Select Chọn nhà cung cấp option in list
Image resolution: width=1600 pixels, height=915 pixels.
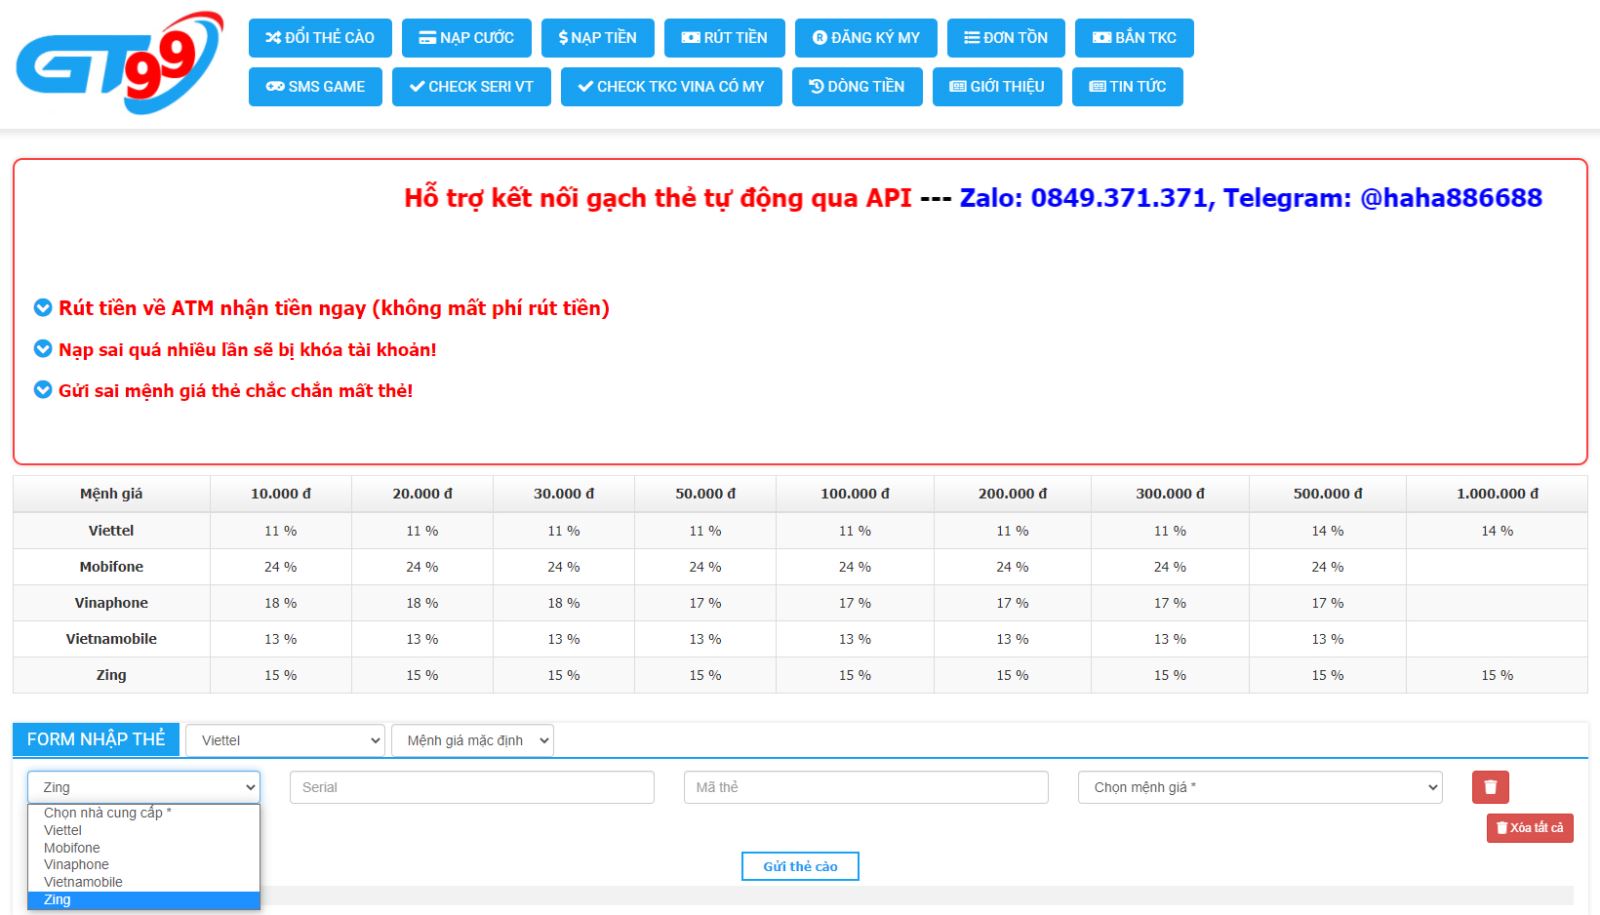point(144,813)
